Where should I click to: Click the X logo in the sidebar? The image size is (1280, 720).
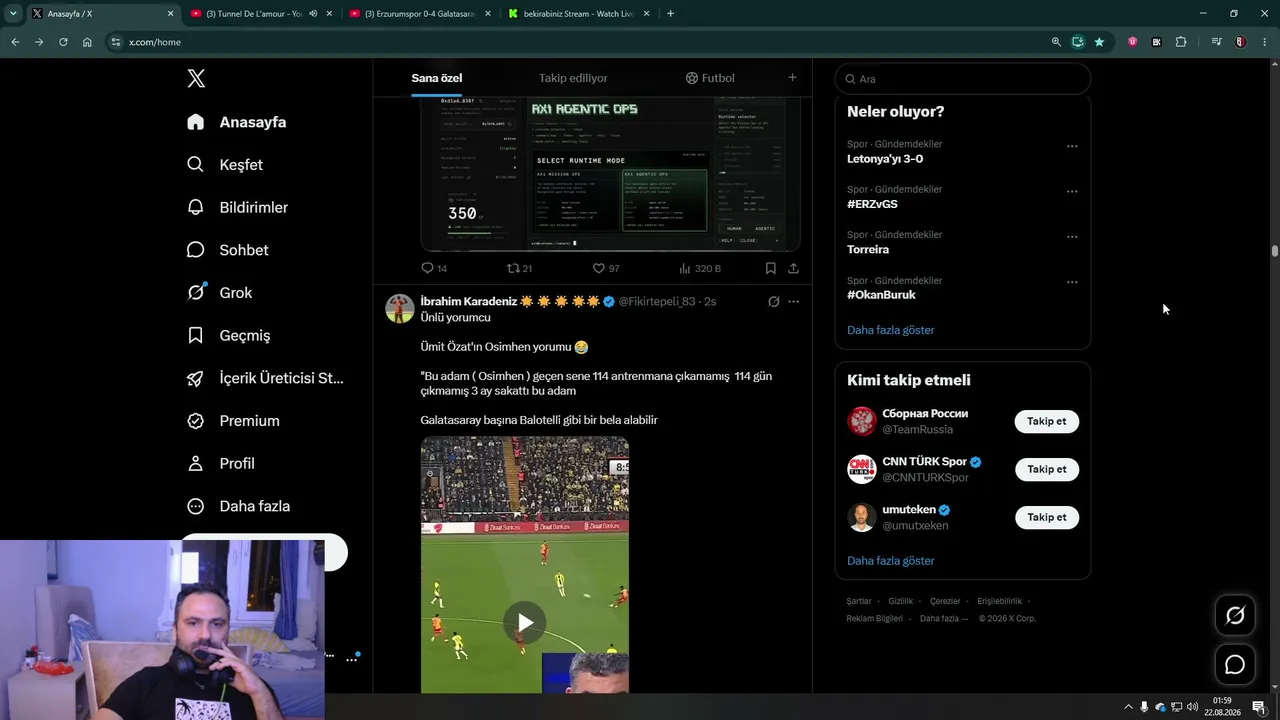pos(196,79)
